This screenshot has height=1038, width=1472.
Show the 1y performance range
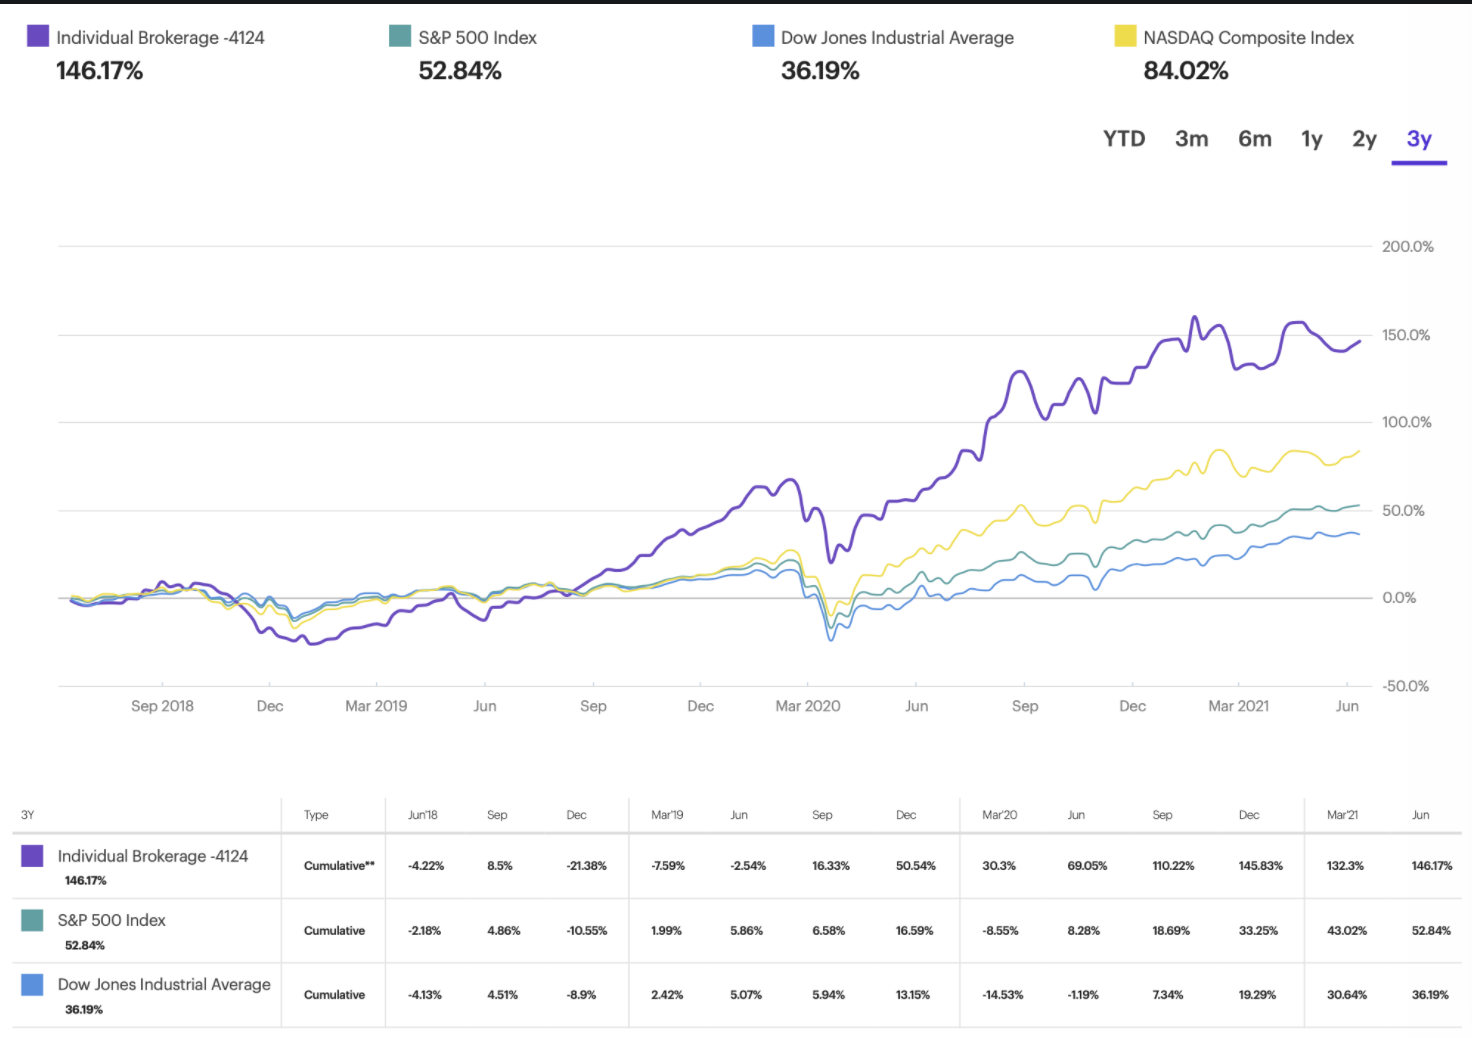coord(1311,139)
